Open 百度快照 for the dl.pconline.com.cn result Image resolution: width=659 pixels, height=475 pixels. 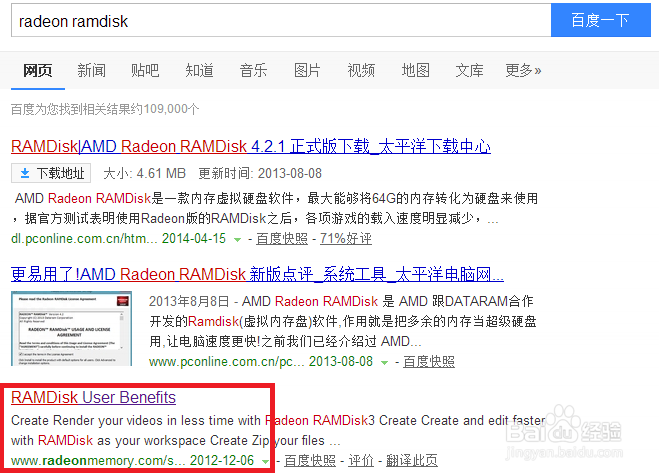click(x=282, y=238)
